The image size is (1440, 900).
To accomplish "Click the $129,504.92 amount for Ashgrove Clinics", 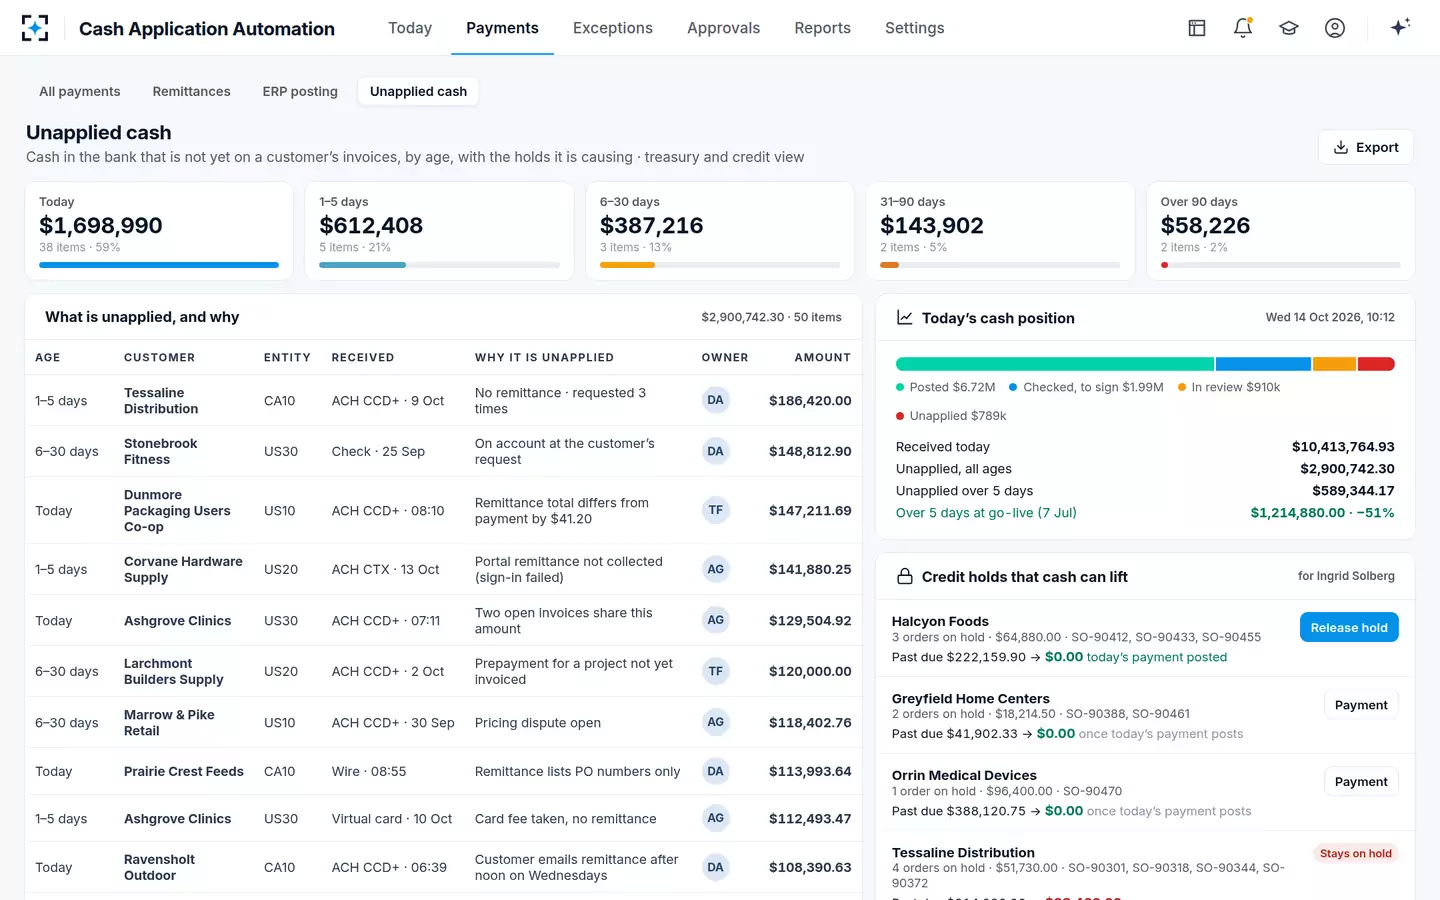I will (x=810, y=620).
